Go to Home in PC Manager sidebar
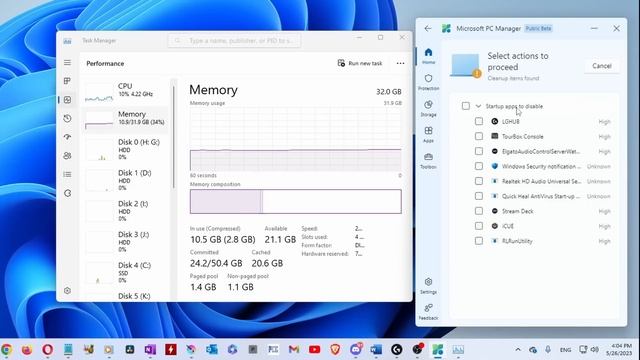 click(x=428, y=56)
